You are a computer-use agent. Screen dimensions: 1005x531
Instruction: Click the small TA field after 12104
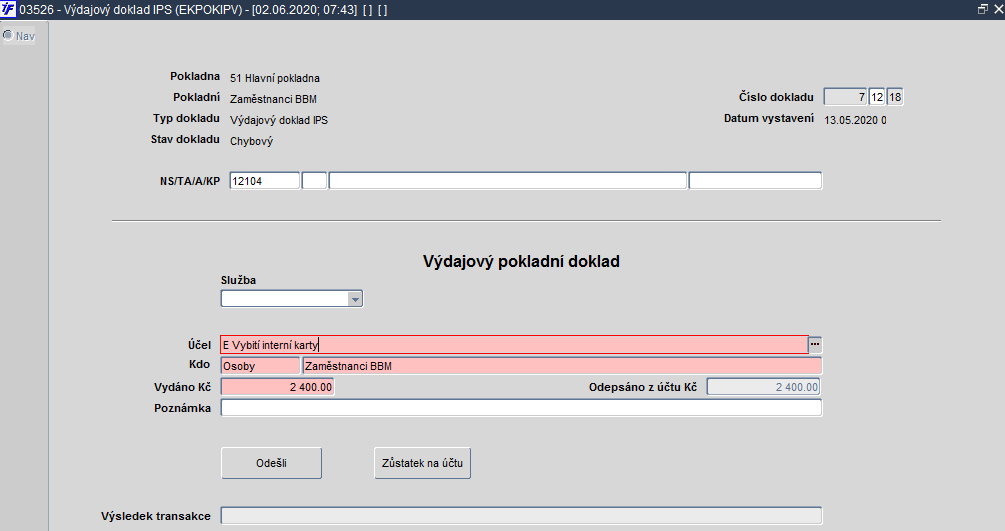coord(314,181)
